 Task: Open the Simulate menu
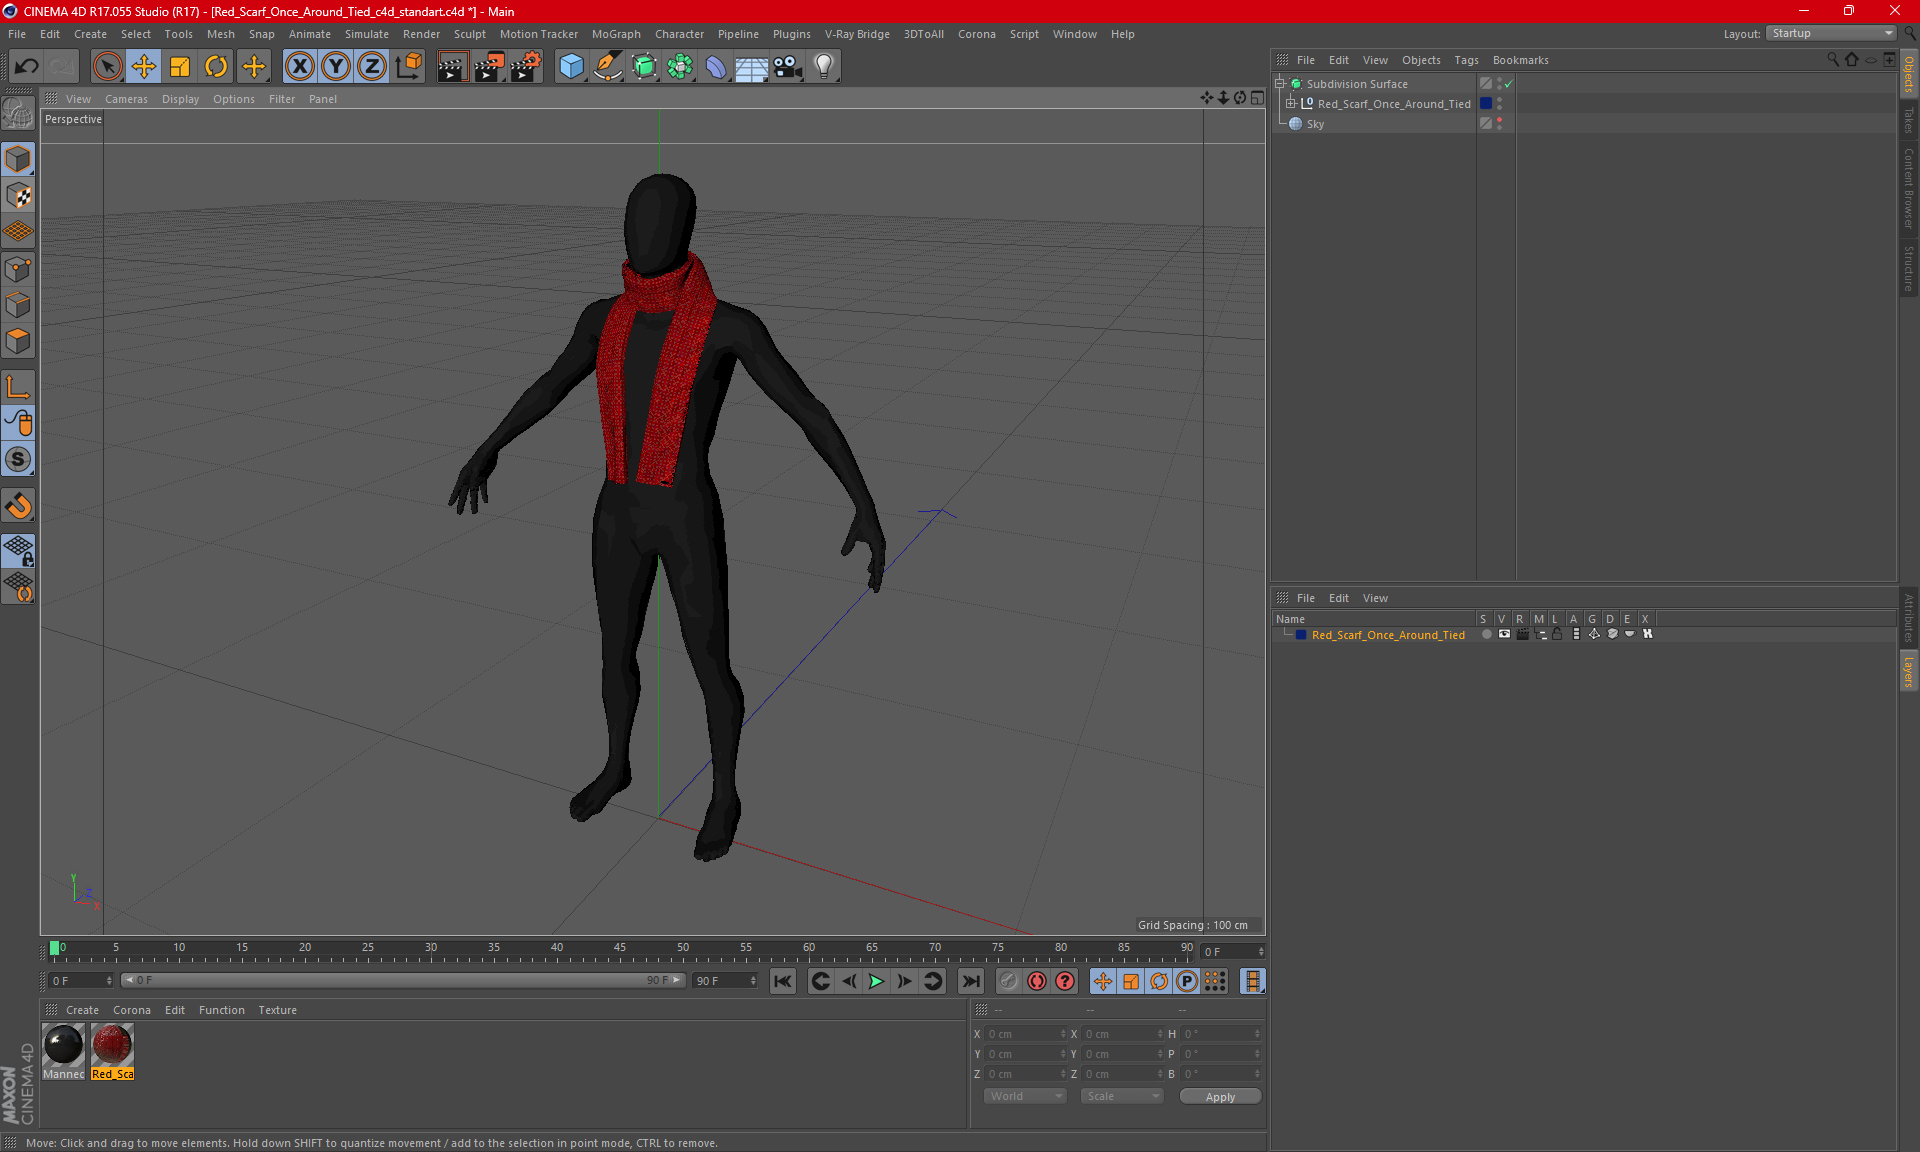(x=366, y=34)
